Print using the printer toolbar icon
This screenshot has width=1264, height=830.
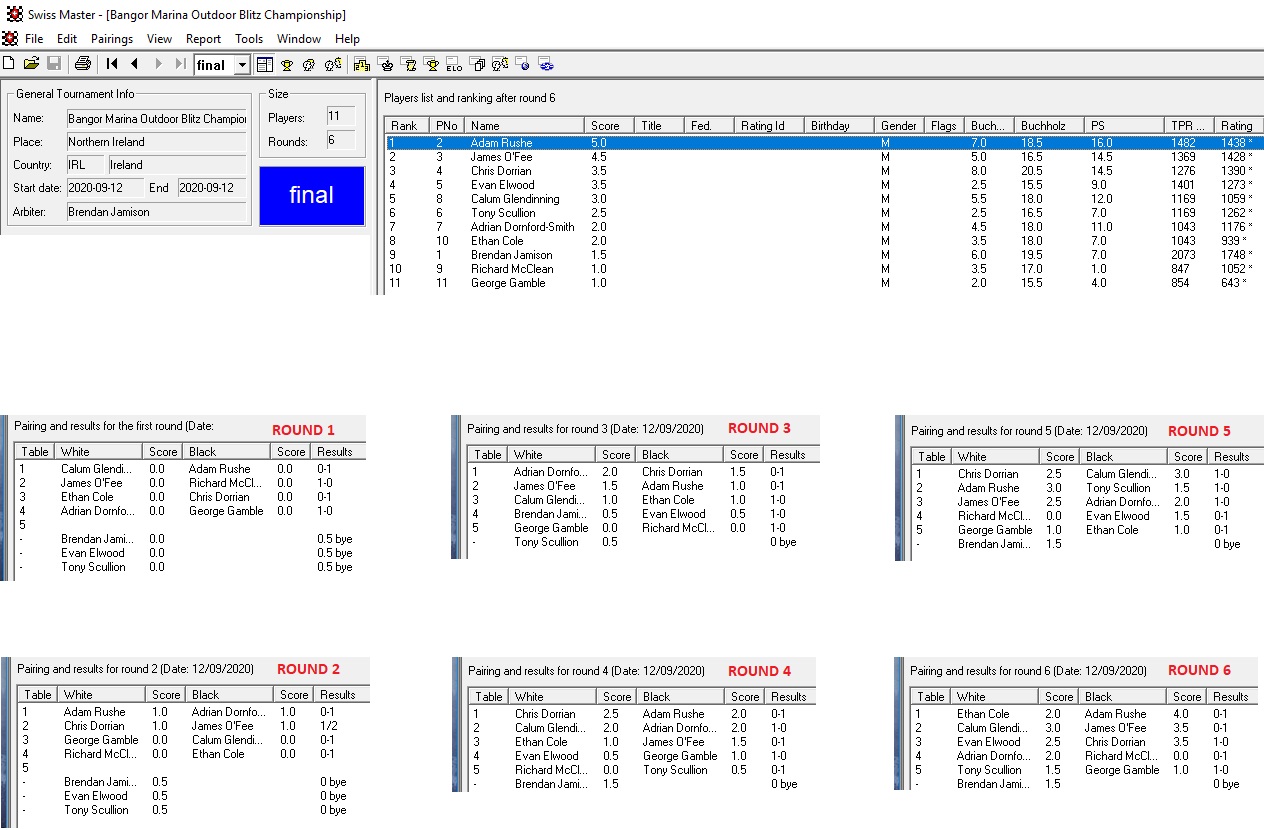[x=83, y=64]
